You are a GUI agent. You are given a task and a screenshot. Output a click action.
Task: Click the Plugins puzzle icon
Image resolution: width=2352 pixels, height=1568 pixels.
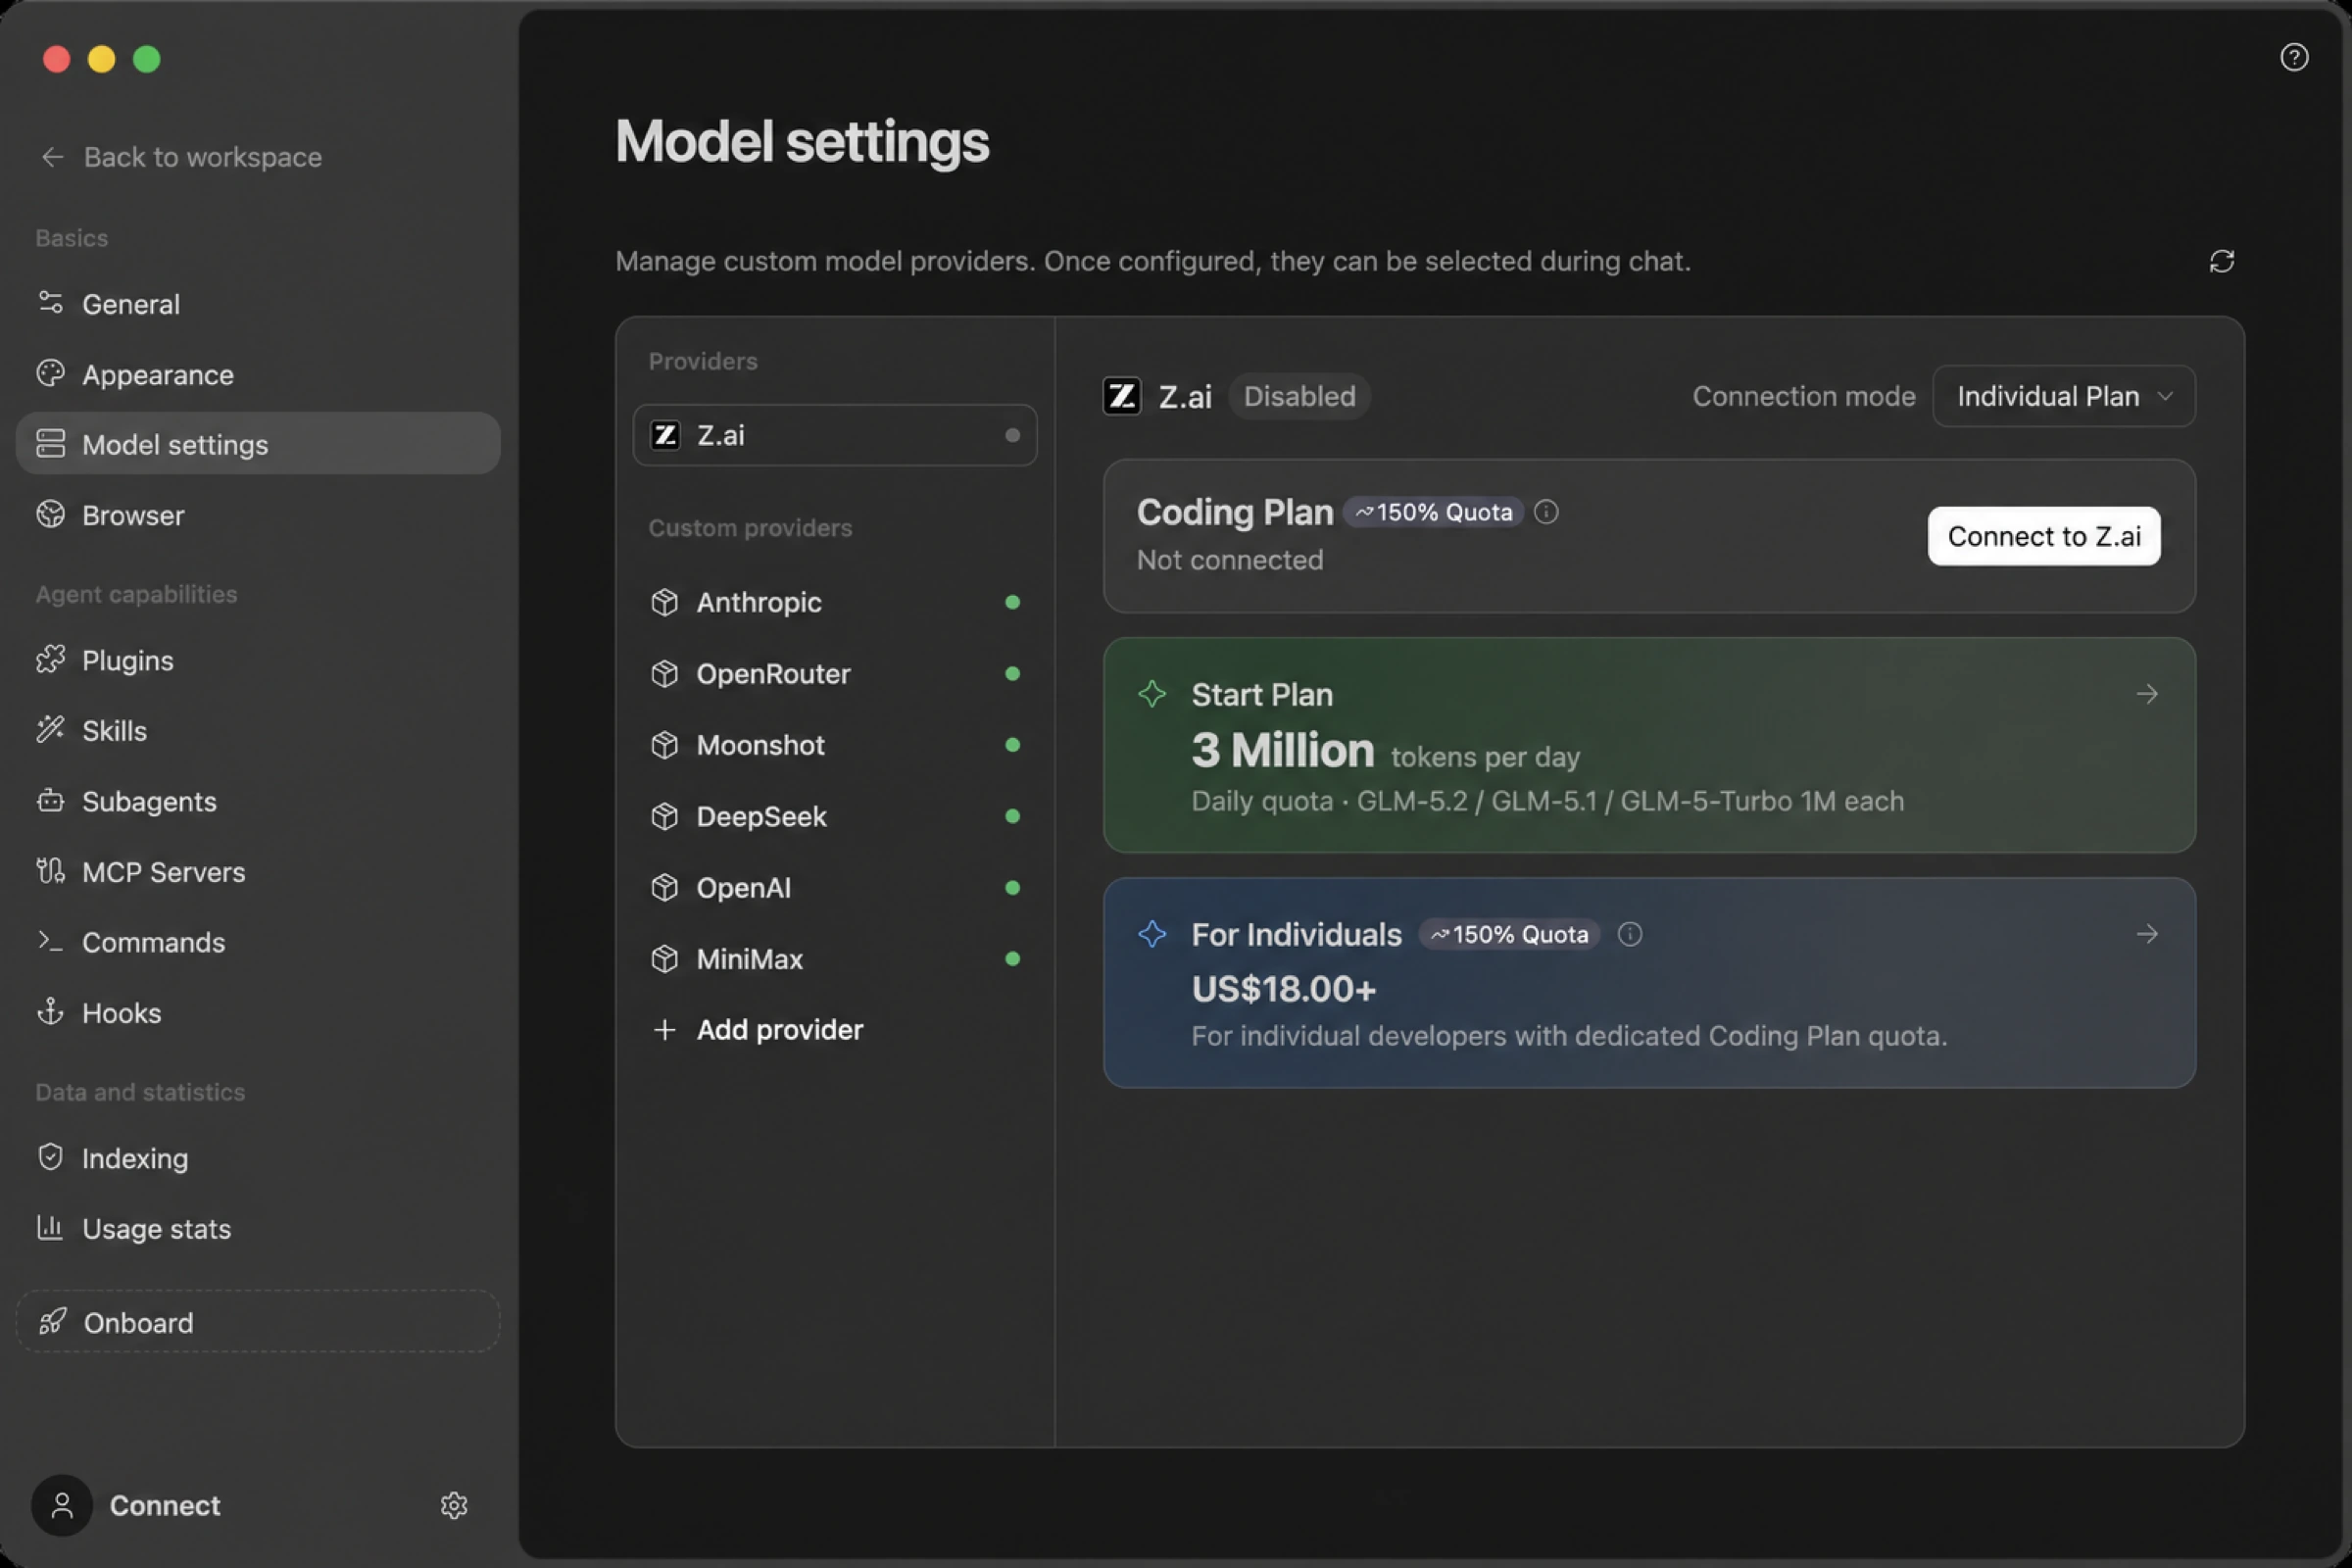(x=50, y=660)
